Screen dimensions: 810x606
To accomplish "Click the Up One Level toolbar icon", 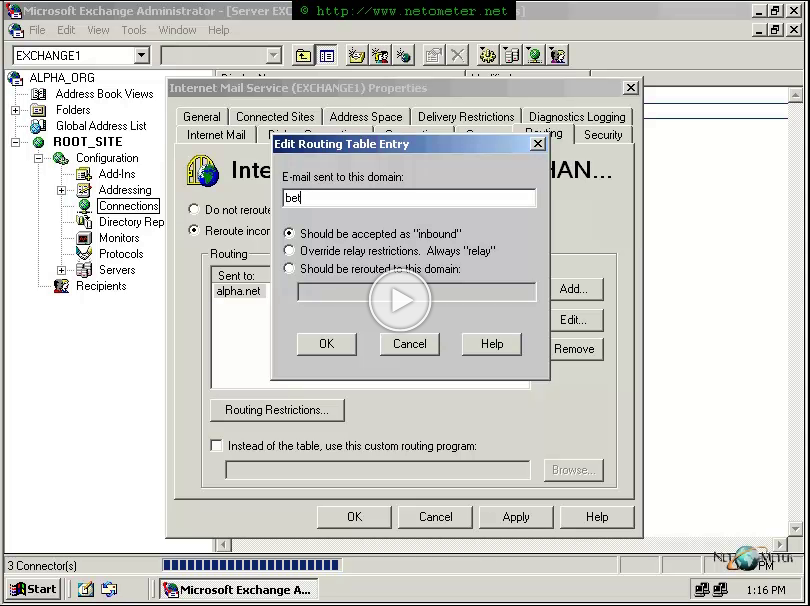I will [303, 55].
